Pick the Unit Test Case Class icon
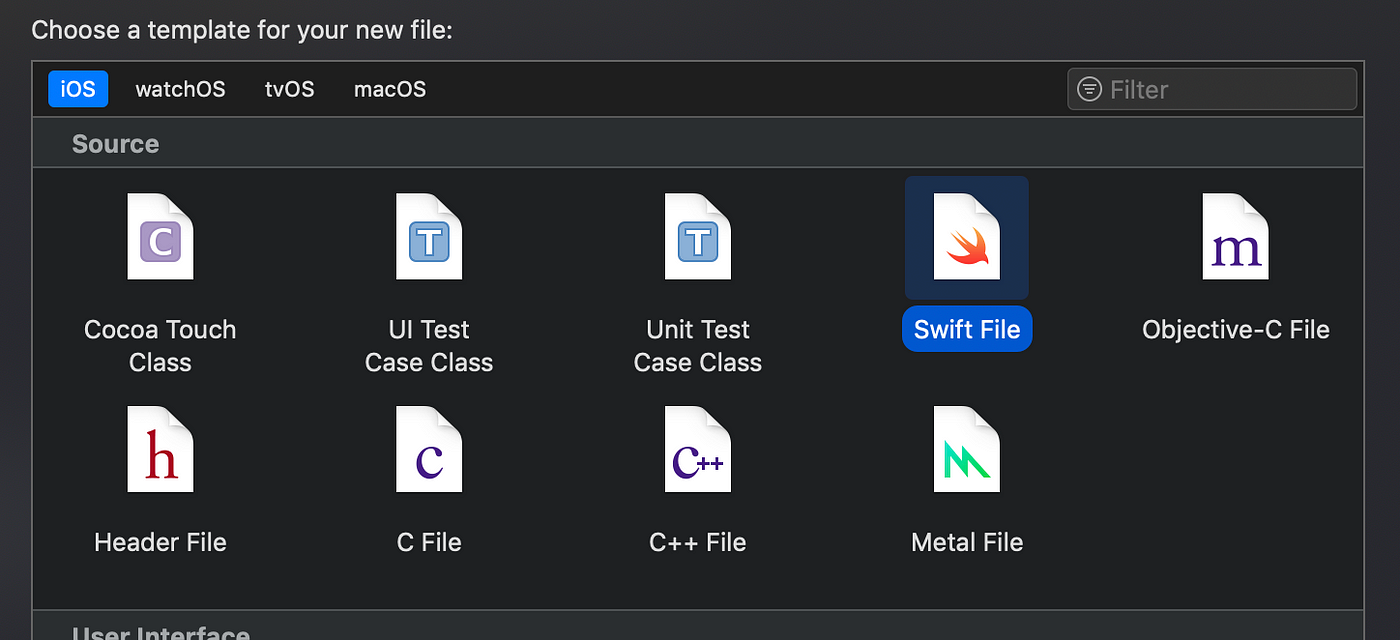Viewport: 1400px width, 640px height. tap(698, 237)
